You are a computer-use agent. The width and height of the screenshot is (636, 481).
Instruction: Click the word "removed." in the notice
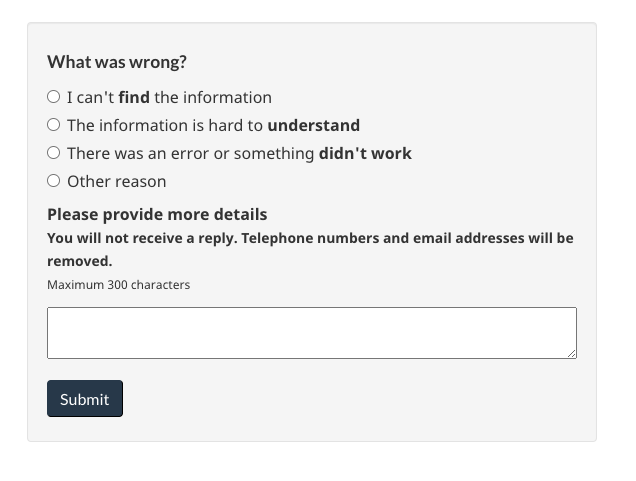(x=80, y=261)
